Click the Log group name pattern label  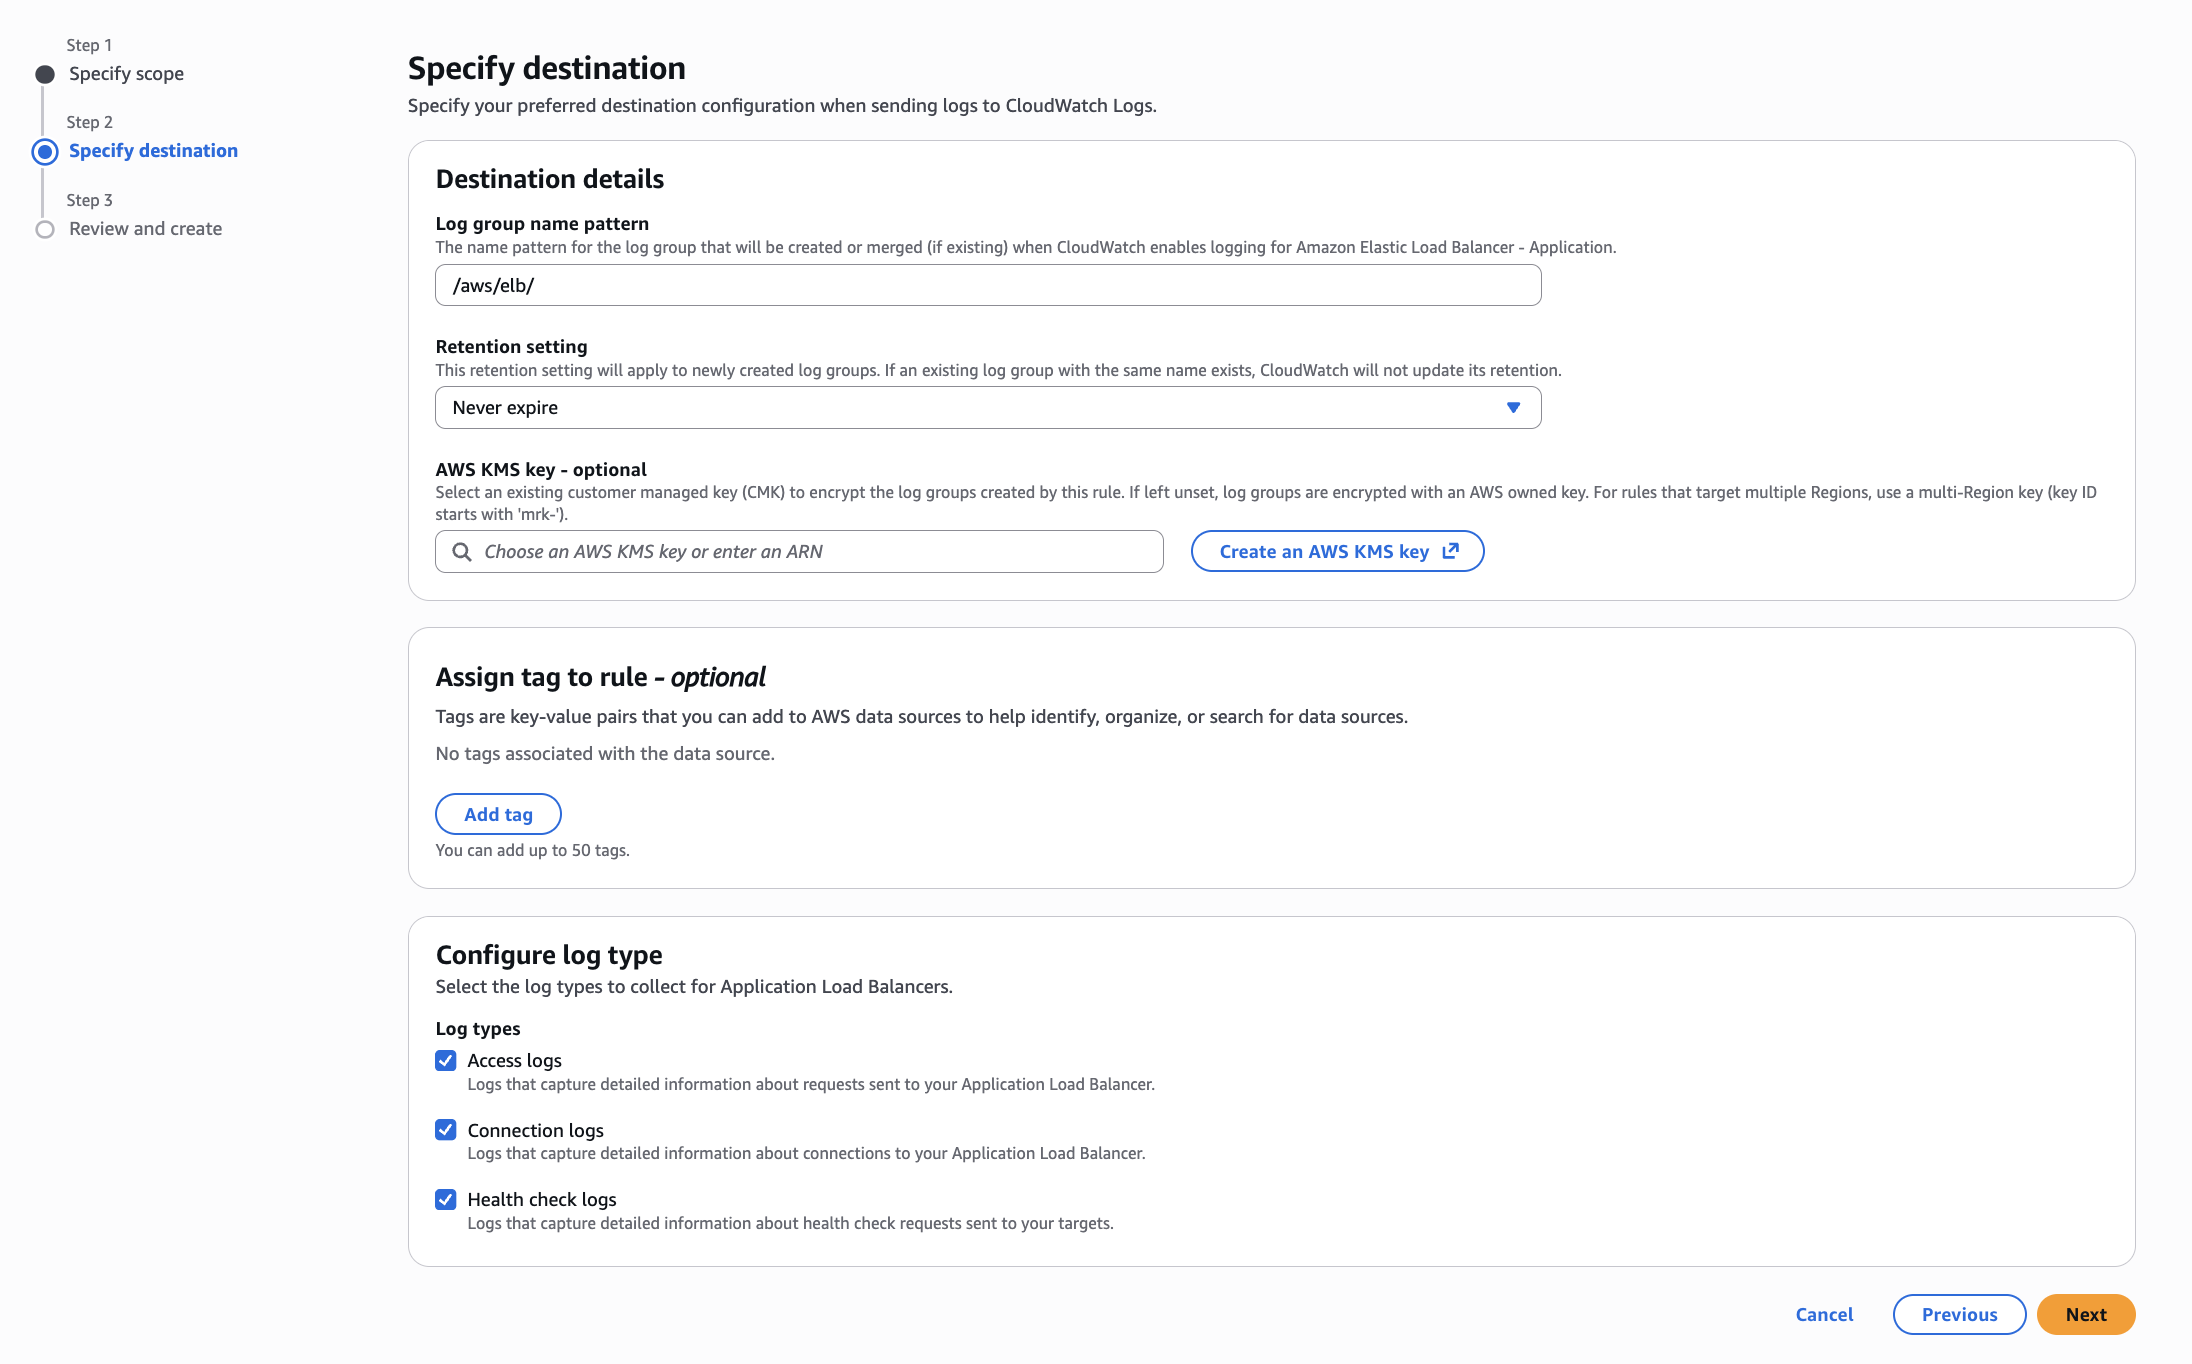click(x=542, y=223)
